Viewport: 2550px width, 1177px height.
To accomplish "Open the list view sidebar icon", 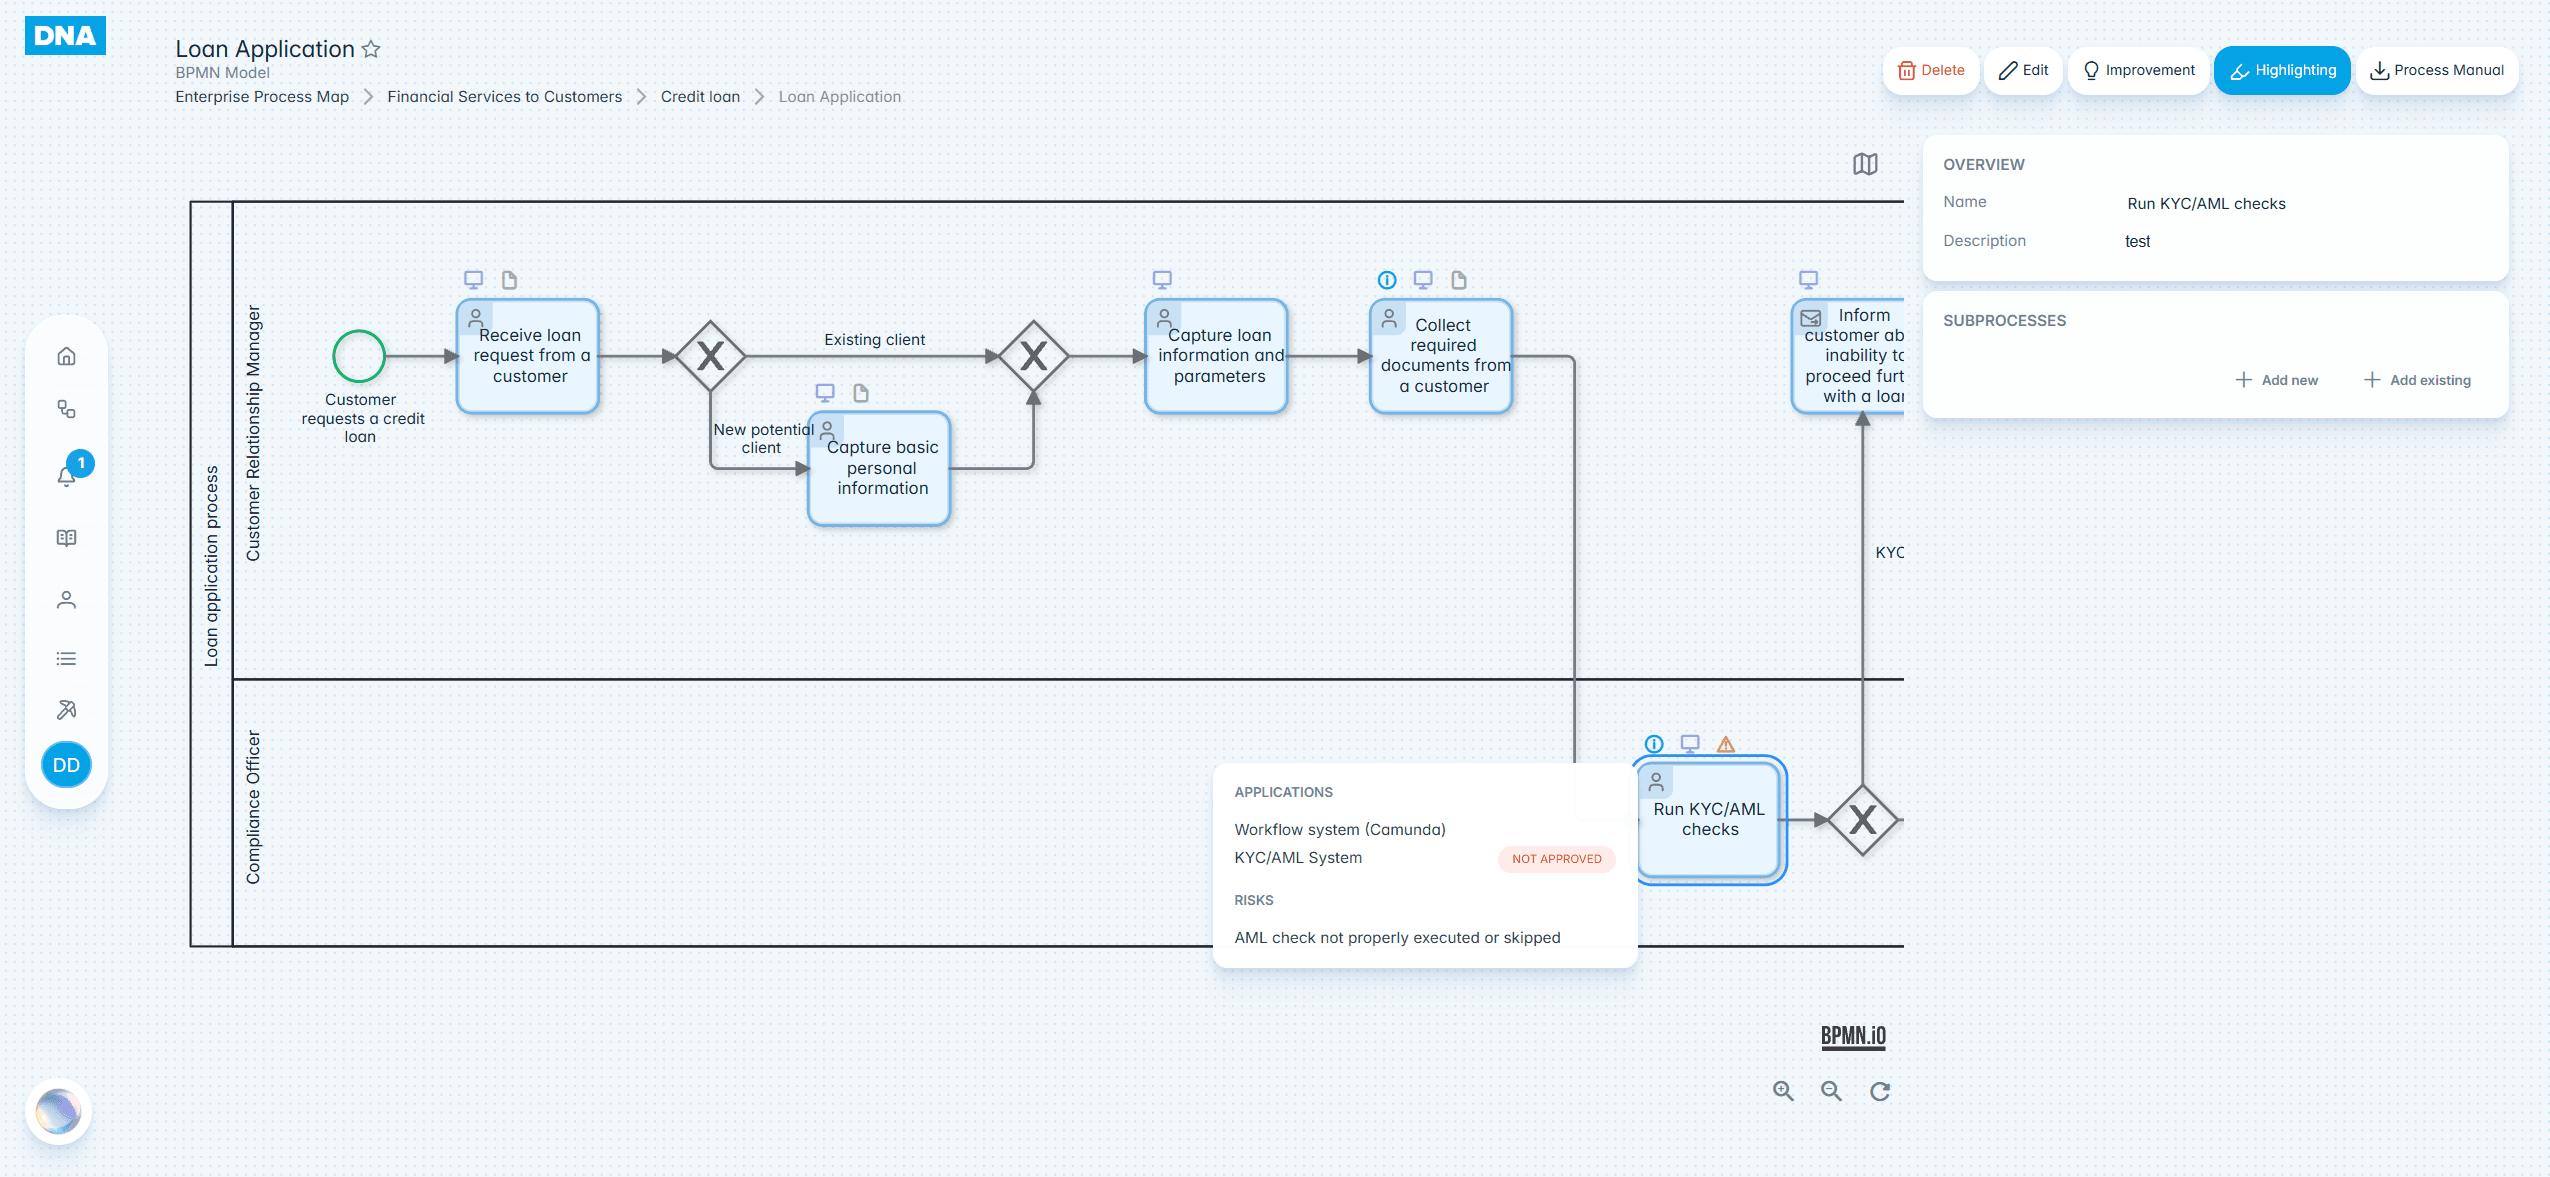I will click(66, 658).
